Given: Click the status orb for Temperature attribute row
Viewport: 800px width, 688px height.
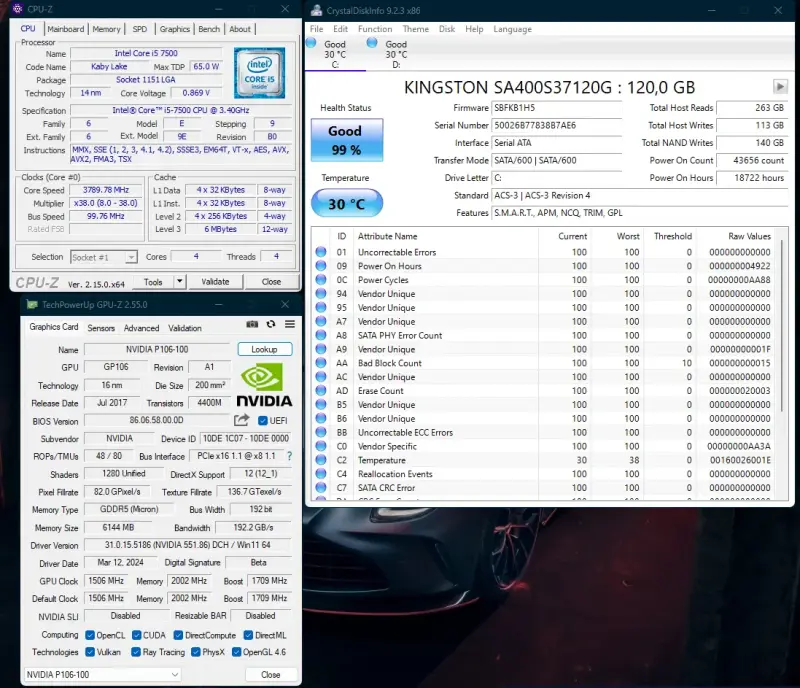Looking at the screenshot, I should (320, 459).
